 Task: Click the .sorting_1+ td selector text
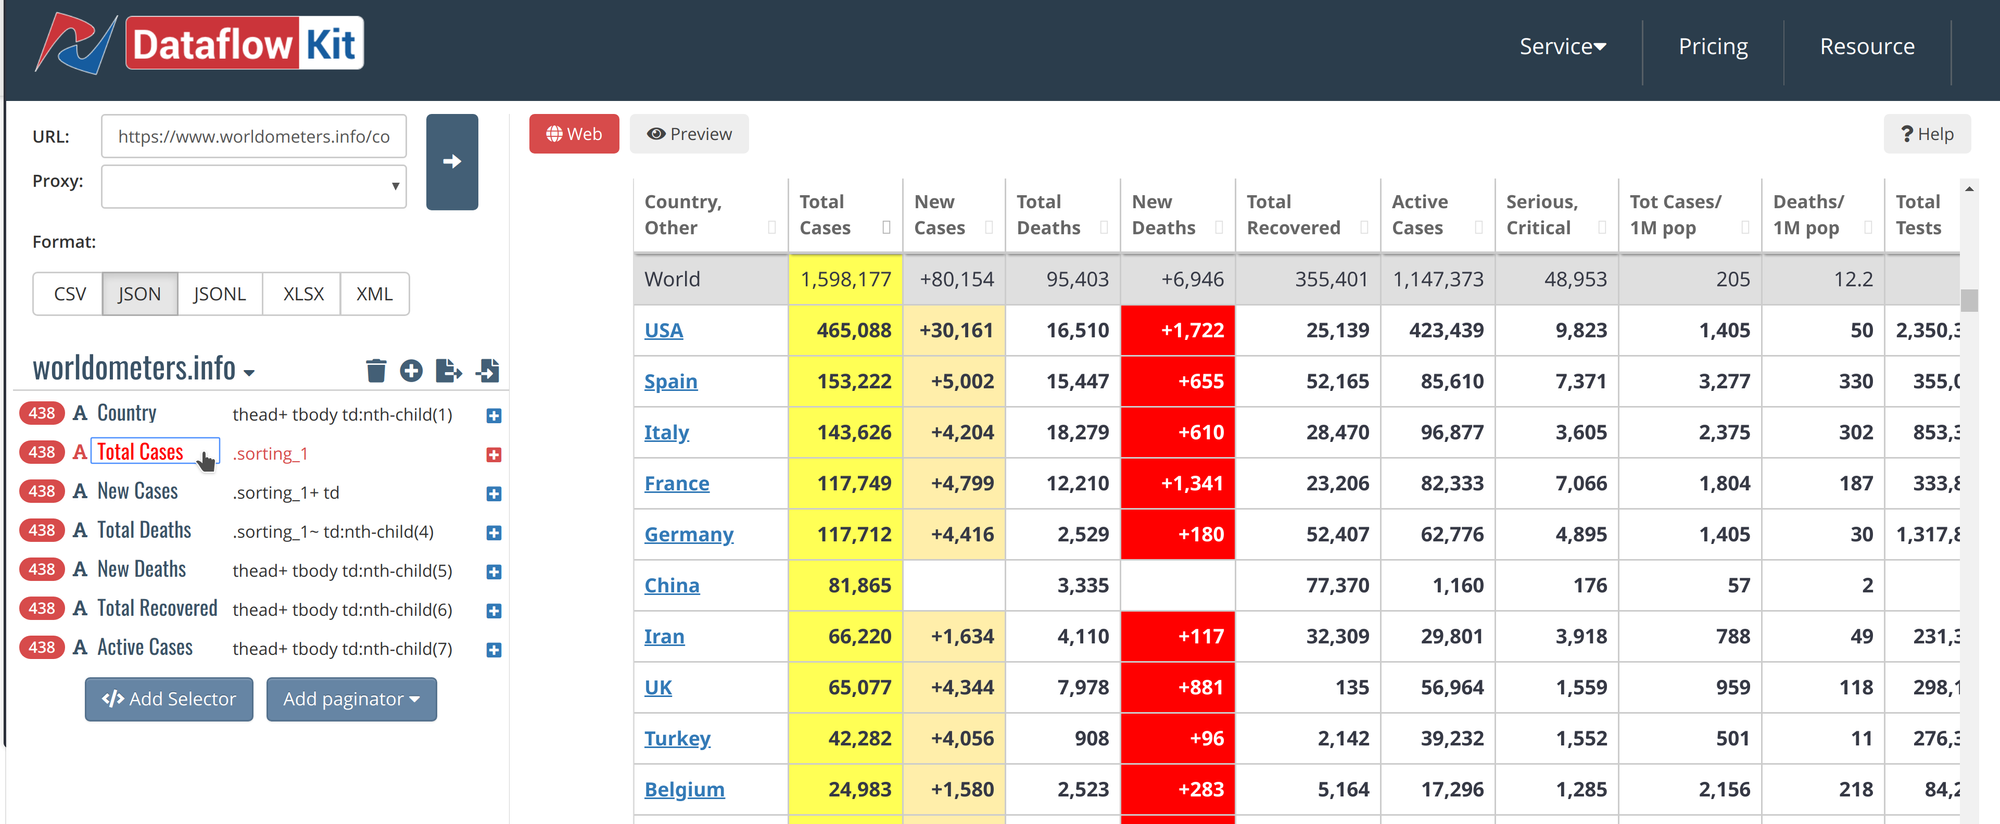click(x=286, y=492)
